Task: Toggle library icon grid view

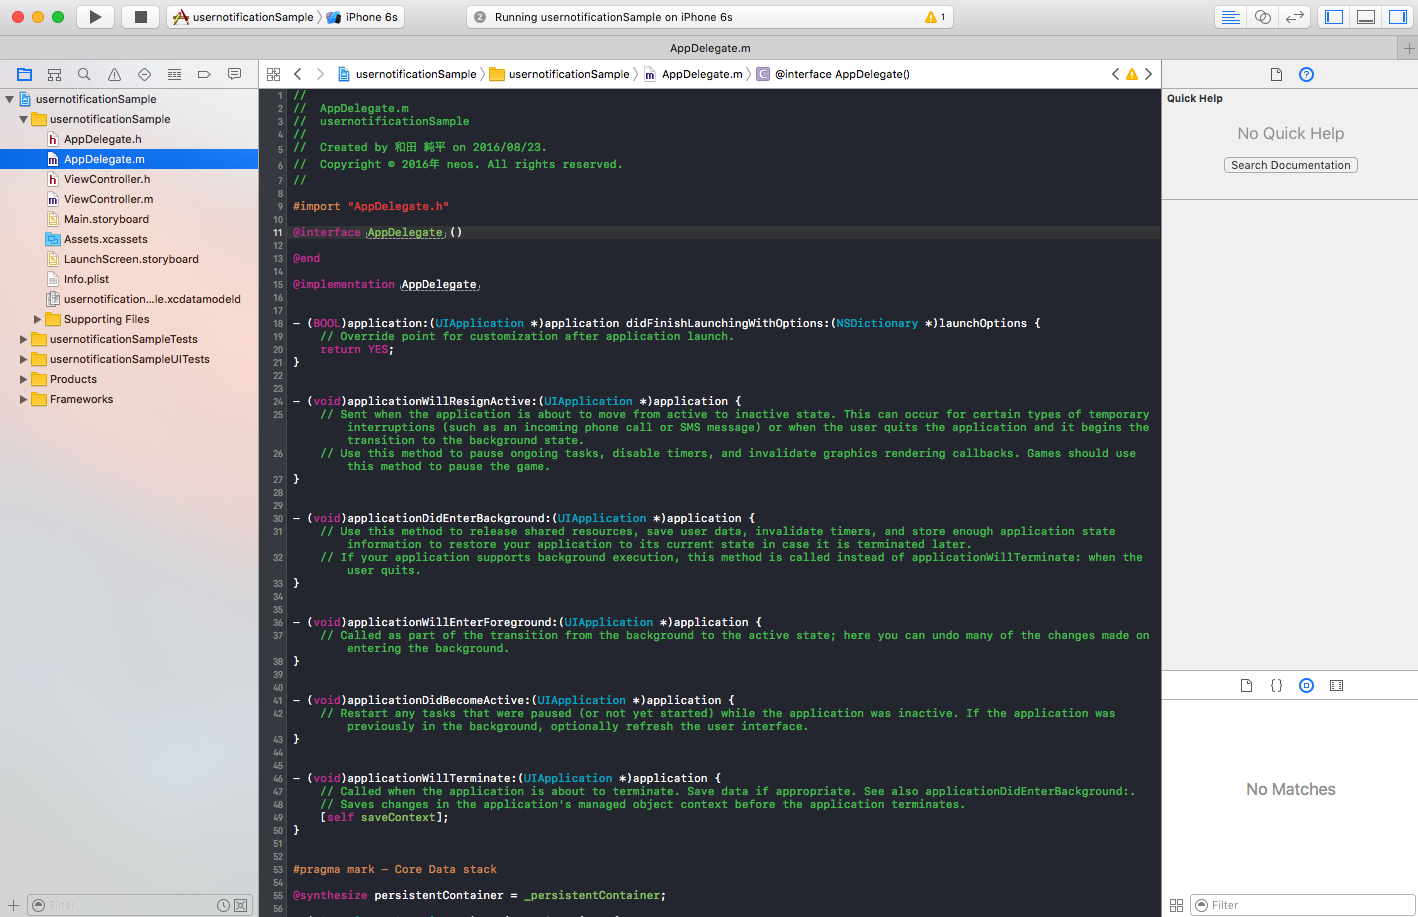Action: (1176, 905)
